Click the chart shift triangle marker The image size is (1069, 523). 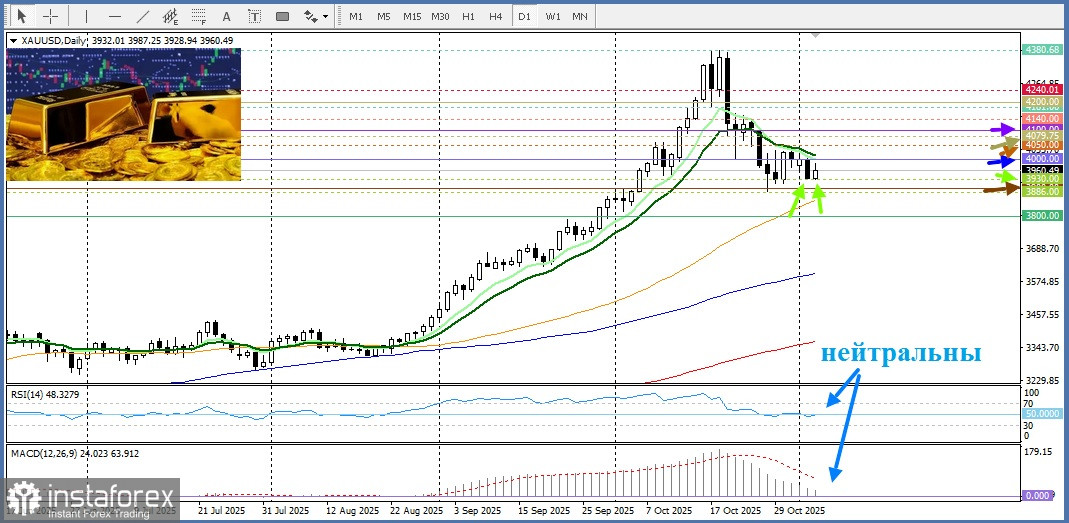(x=816, y=36)
